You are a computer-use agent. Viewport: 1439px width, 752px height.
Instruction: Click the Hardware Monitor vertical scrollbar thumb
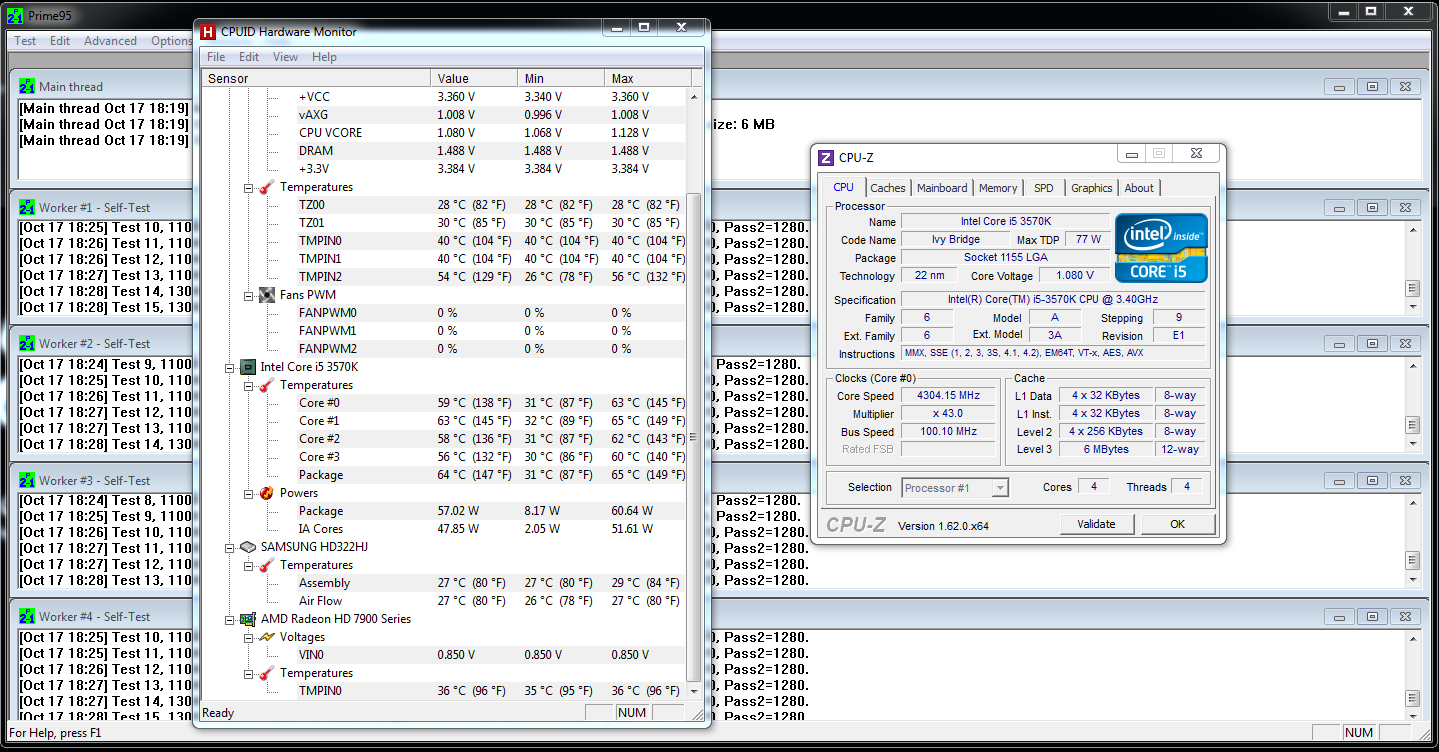click(696, 436)
